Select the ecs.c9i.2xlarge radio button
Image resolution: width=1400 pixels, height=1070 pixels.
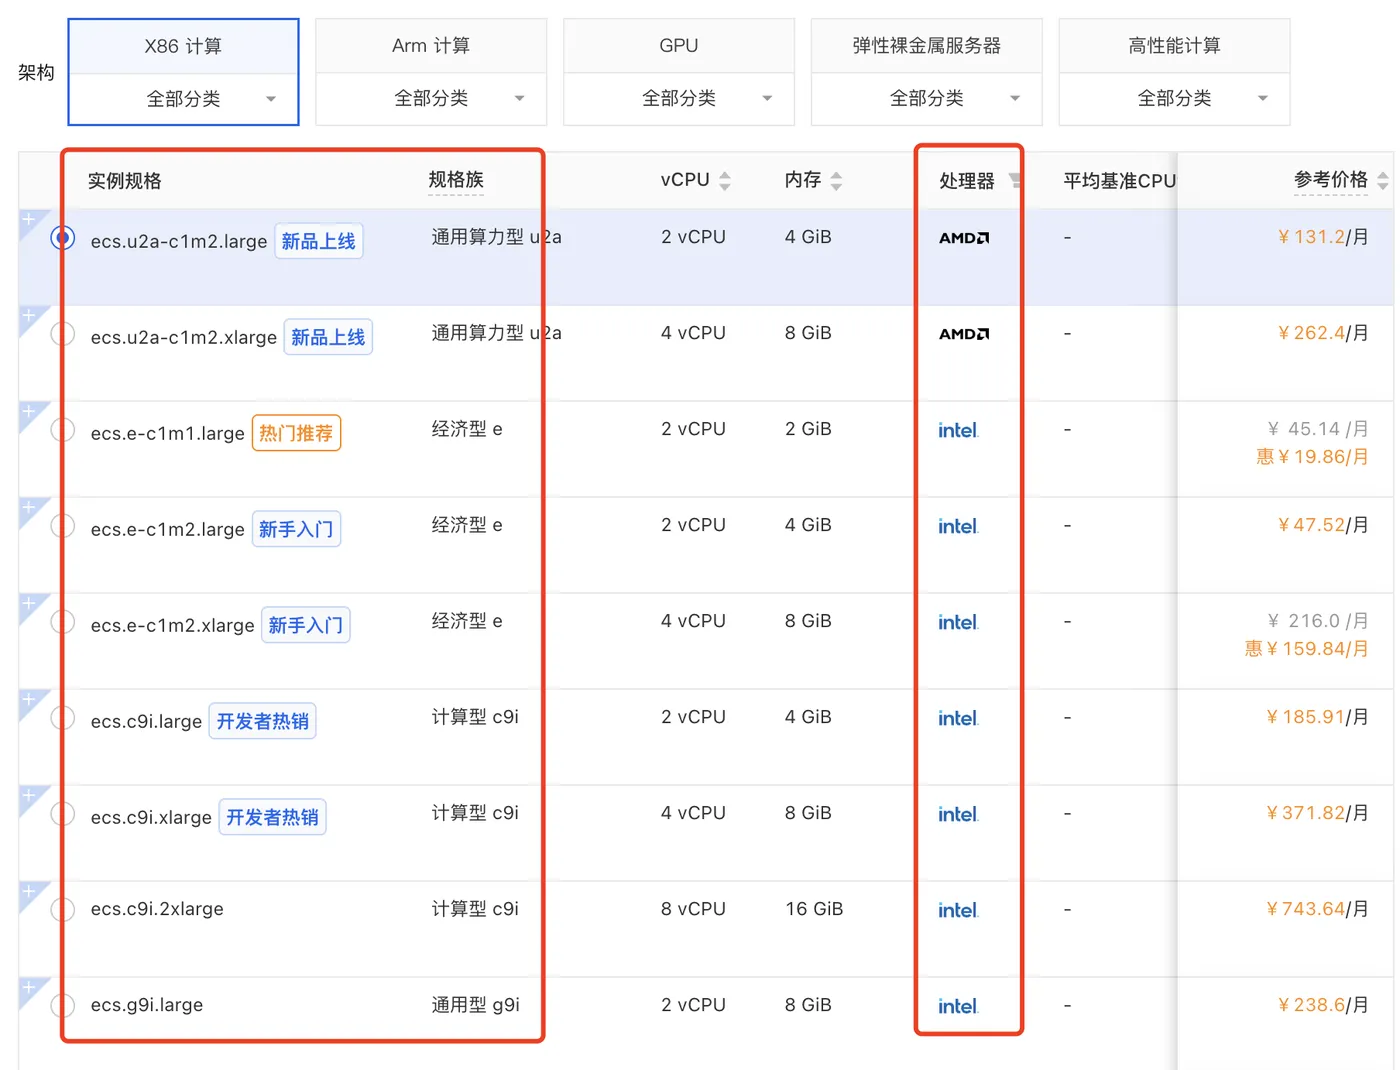click(x=63, y=910)
